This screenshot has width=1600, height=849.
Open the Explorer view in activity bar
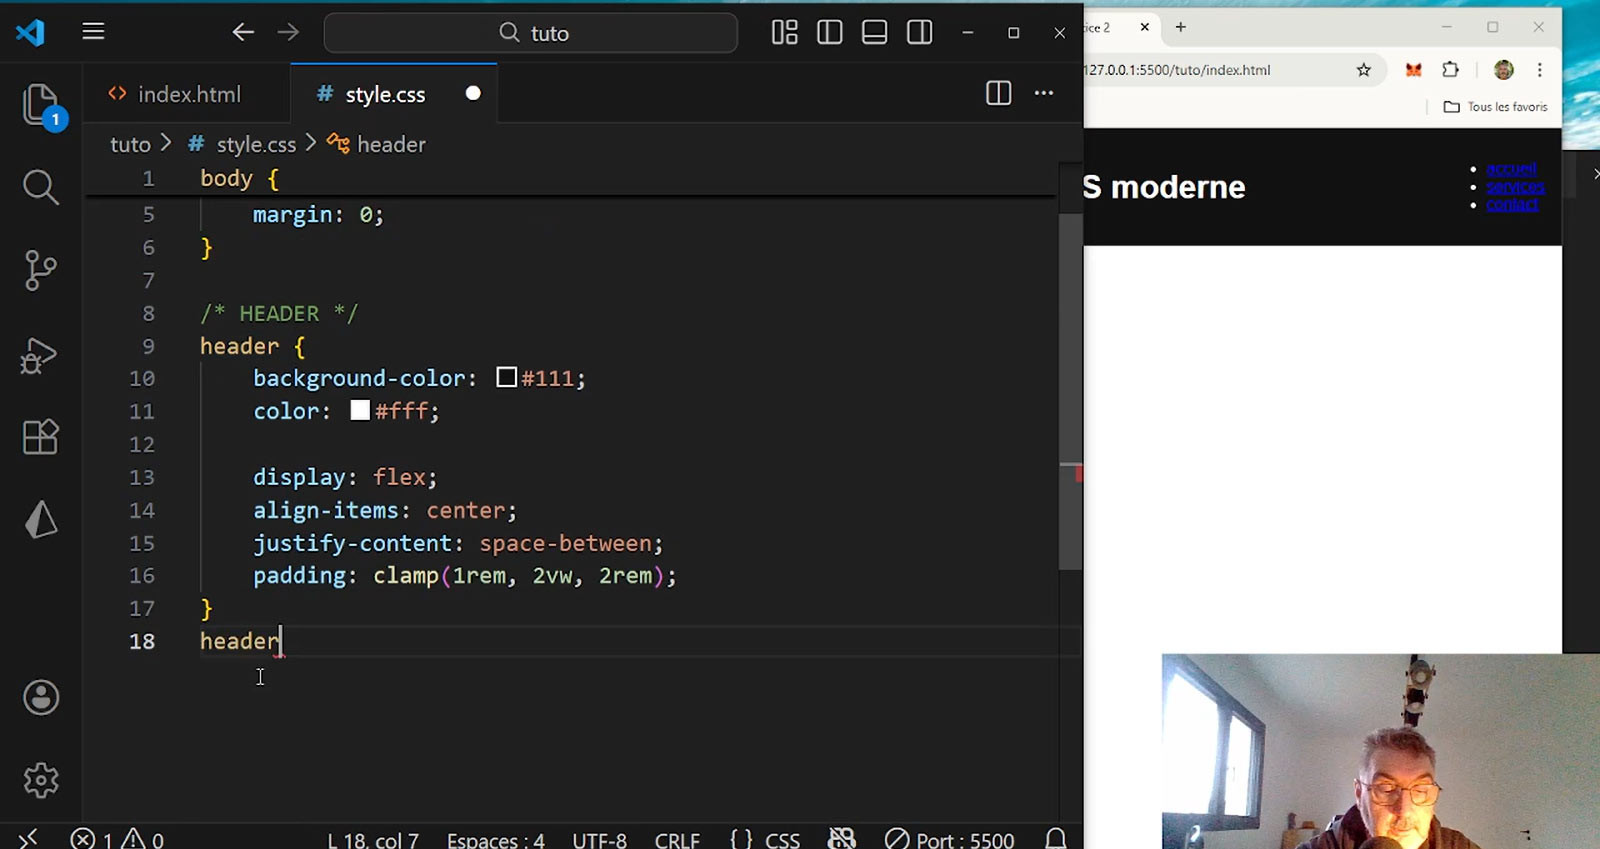[40, 105]
